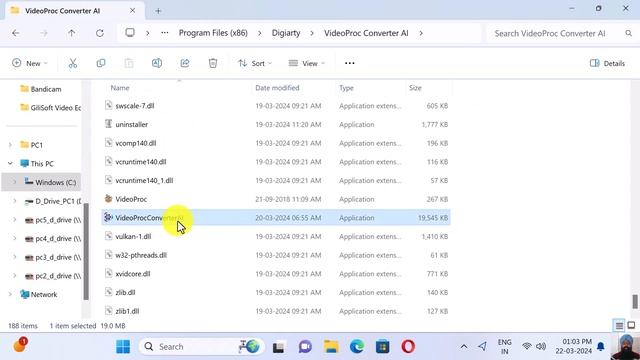640x360 pixels.
Task: Open the Sort dropdown
Action: pos(255,63)
